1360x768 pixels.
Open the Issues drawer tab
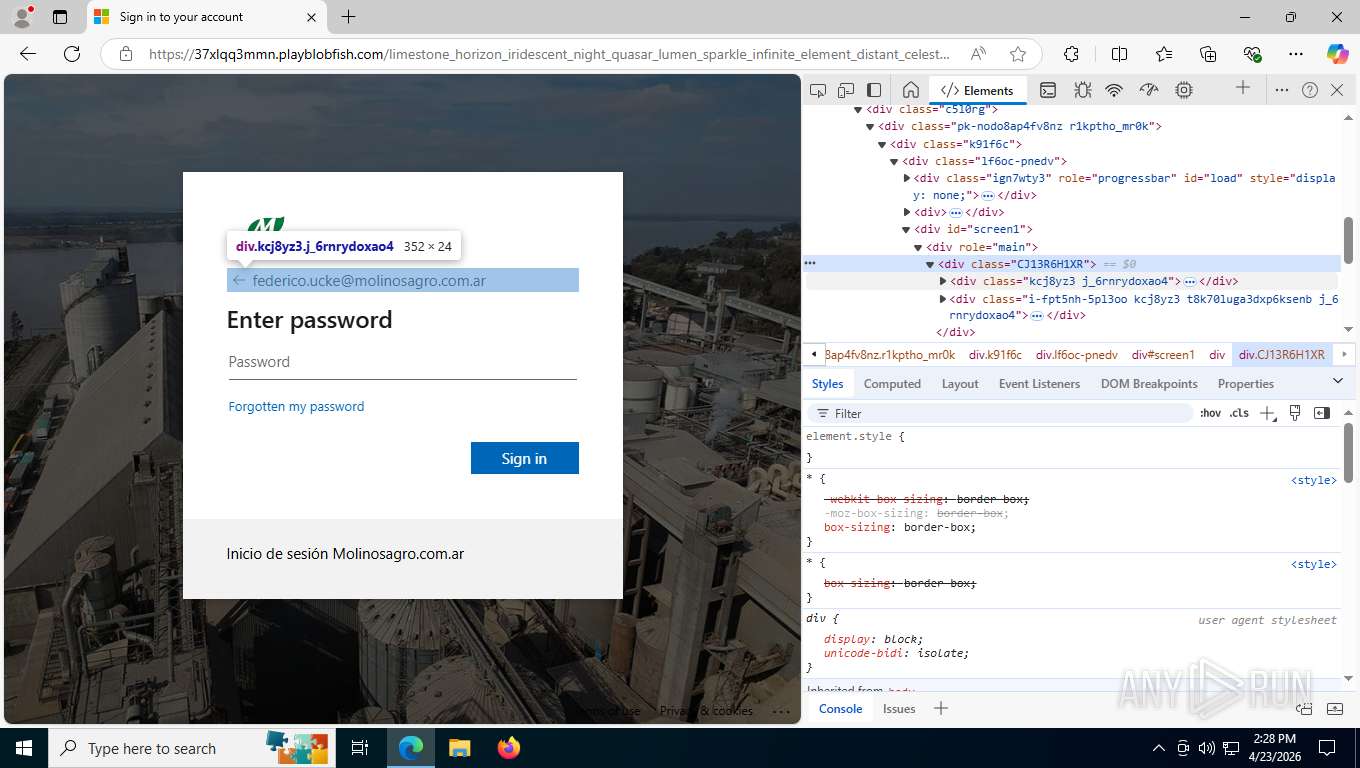899,708
